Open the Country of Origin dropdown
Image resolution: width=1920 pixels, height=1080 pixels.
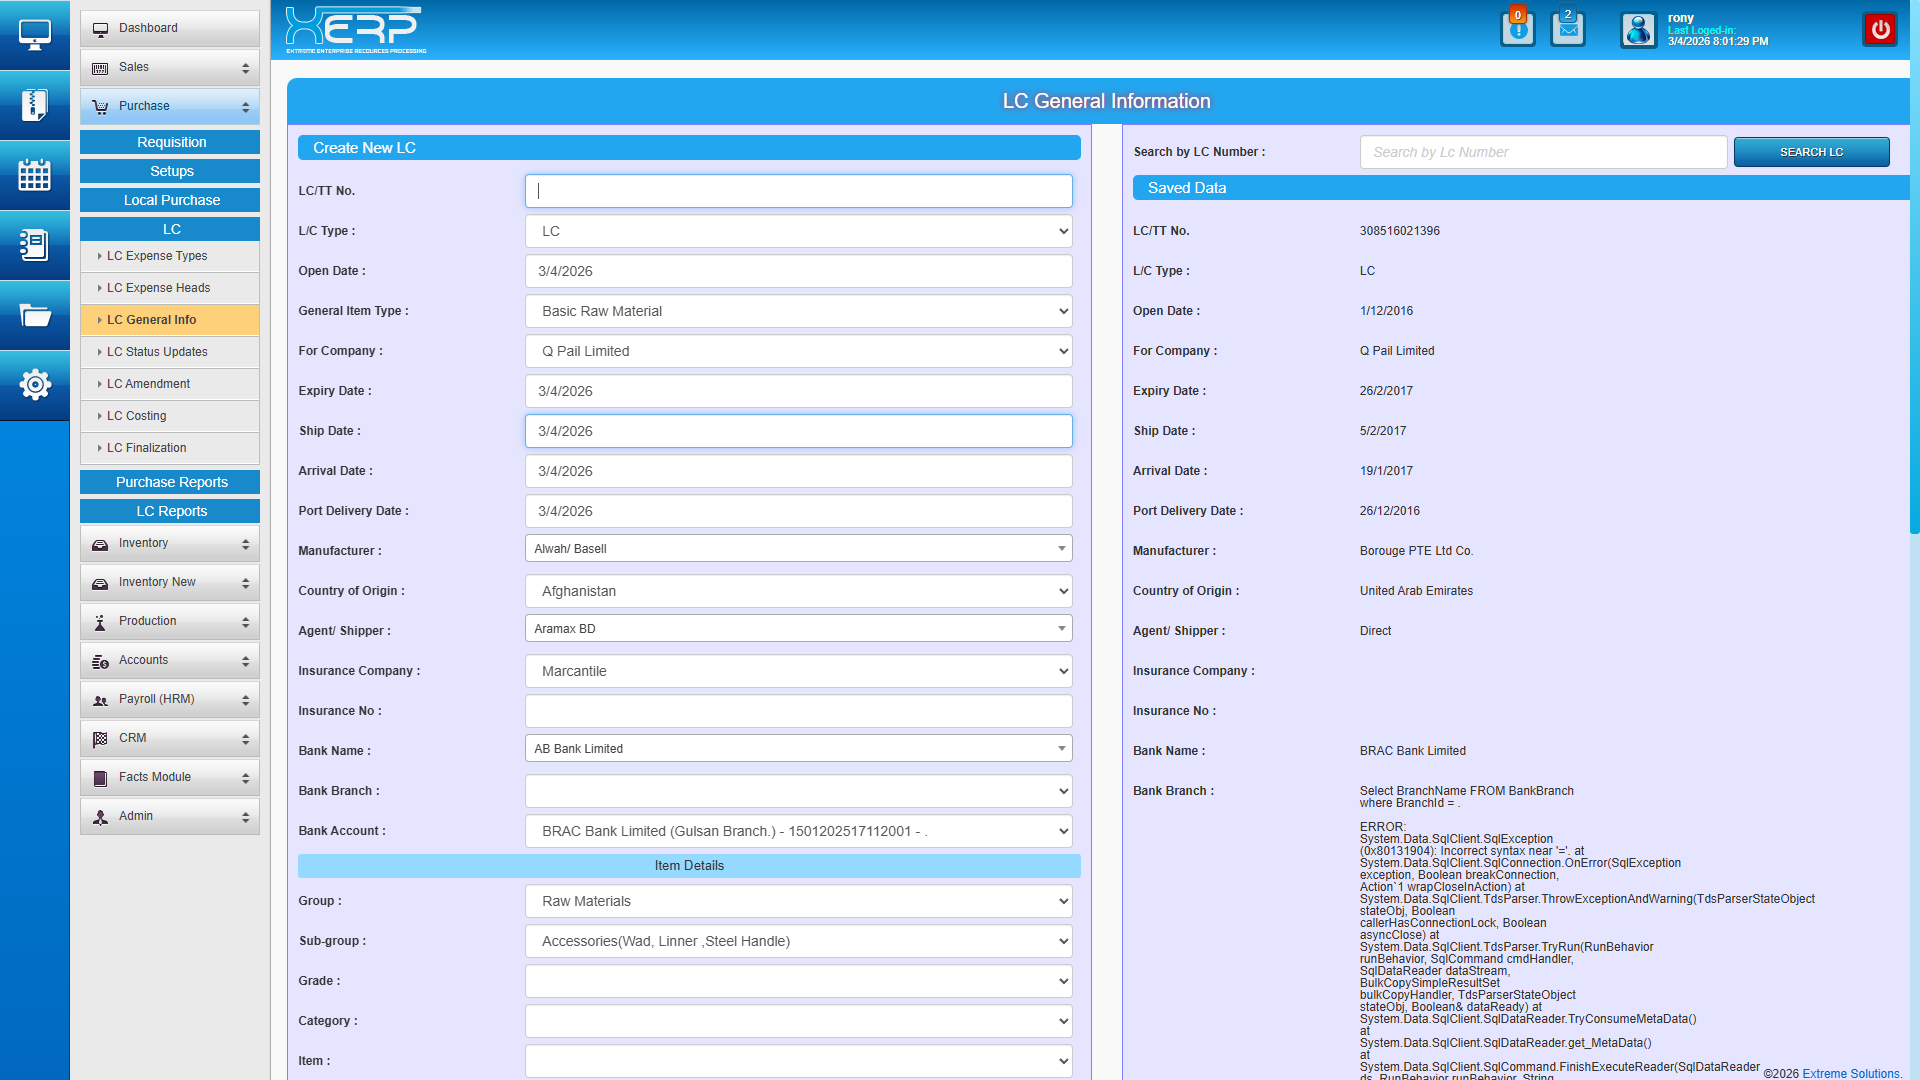point(798,591)
